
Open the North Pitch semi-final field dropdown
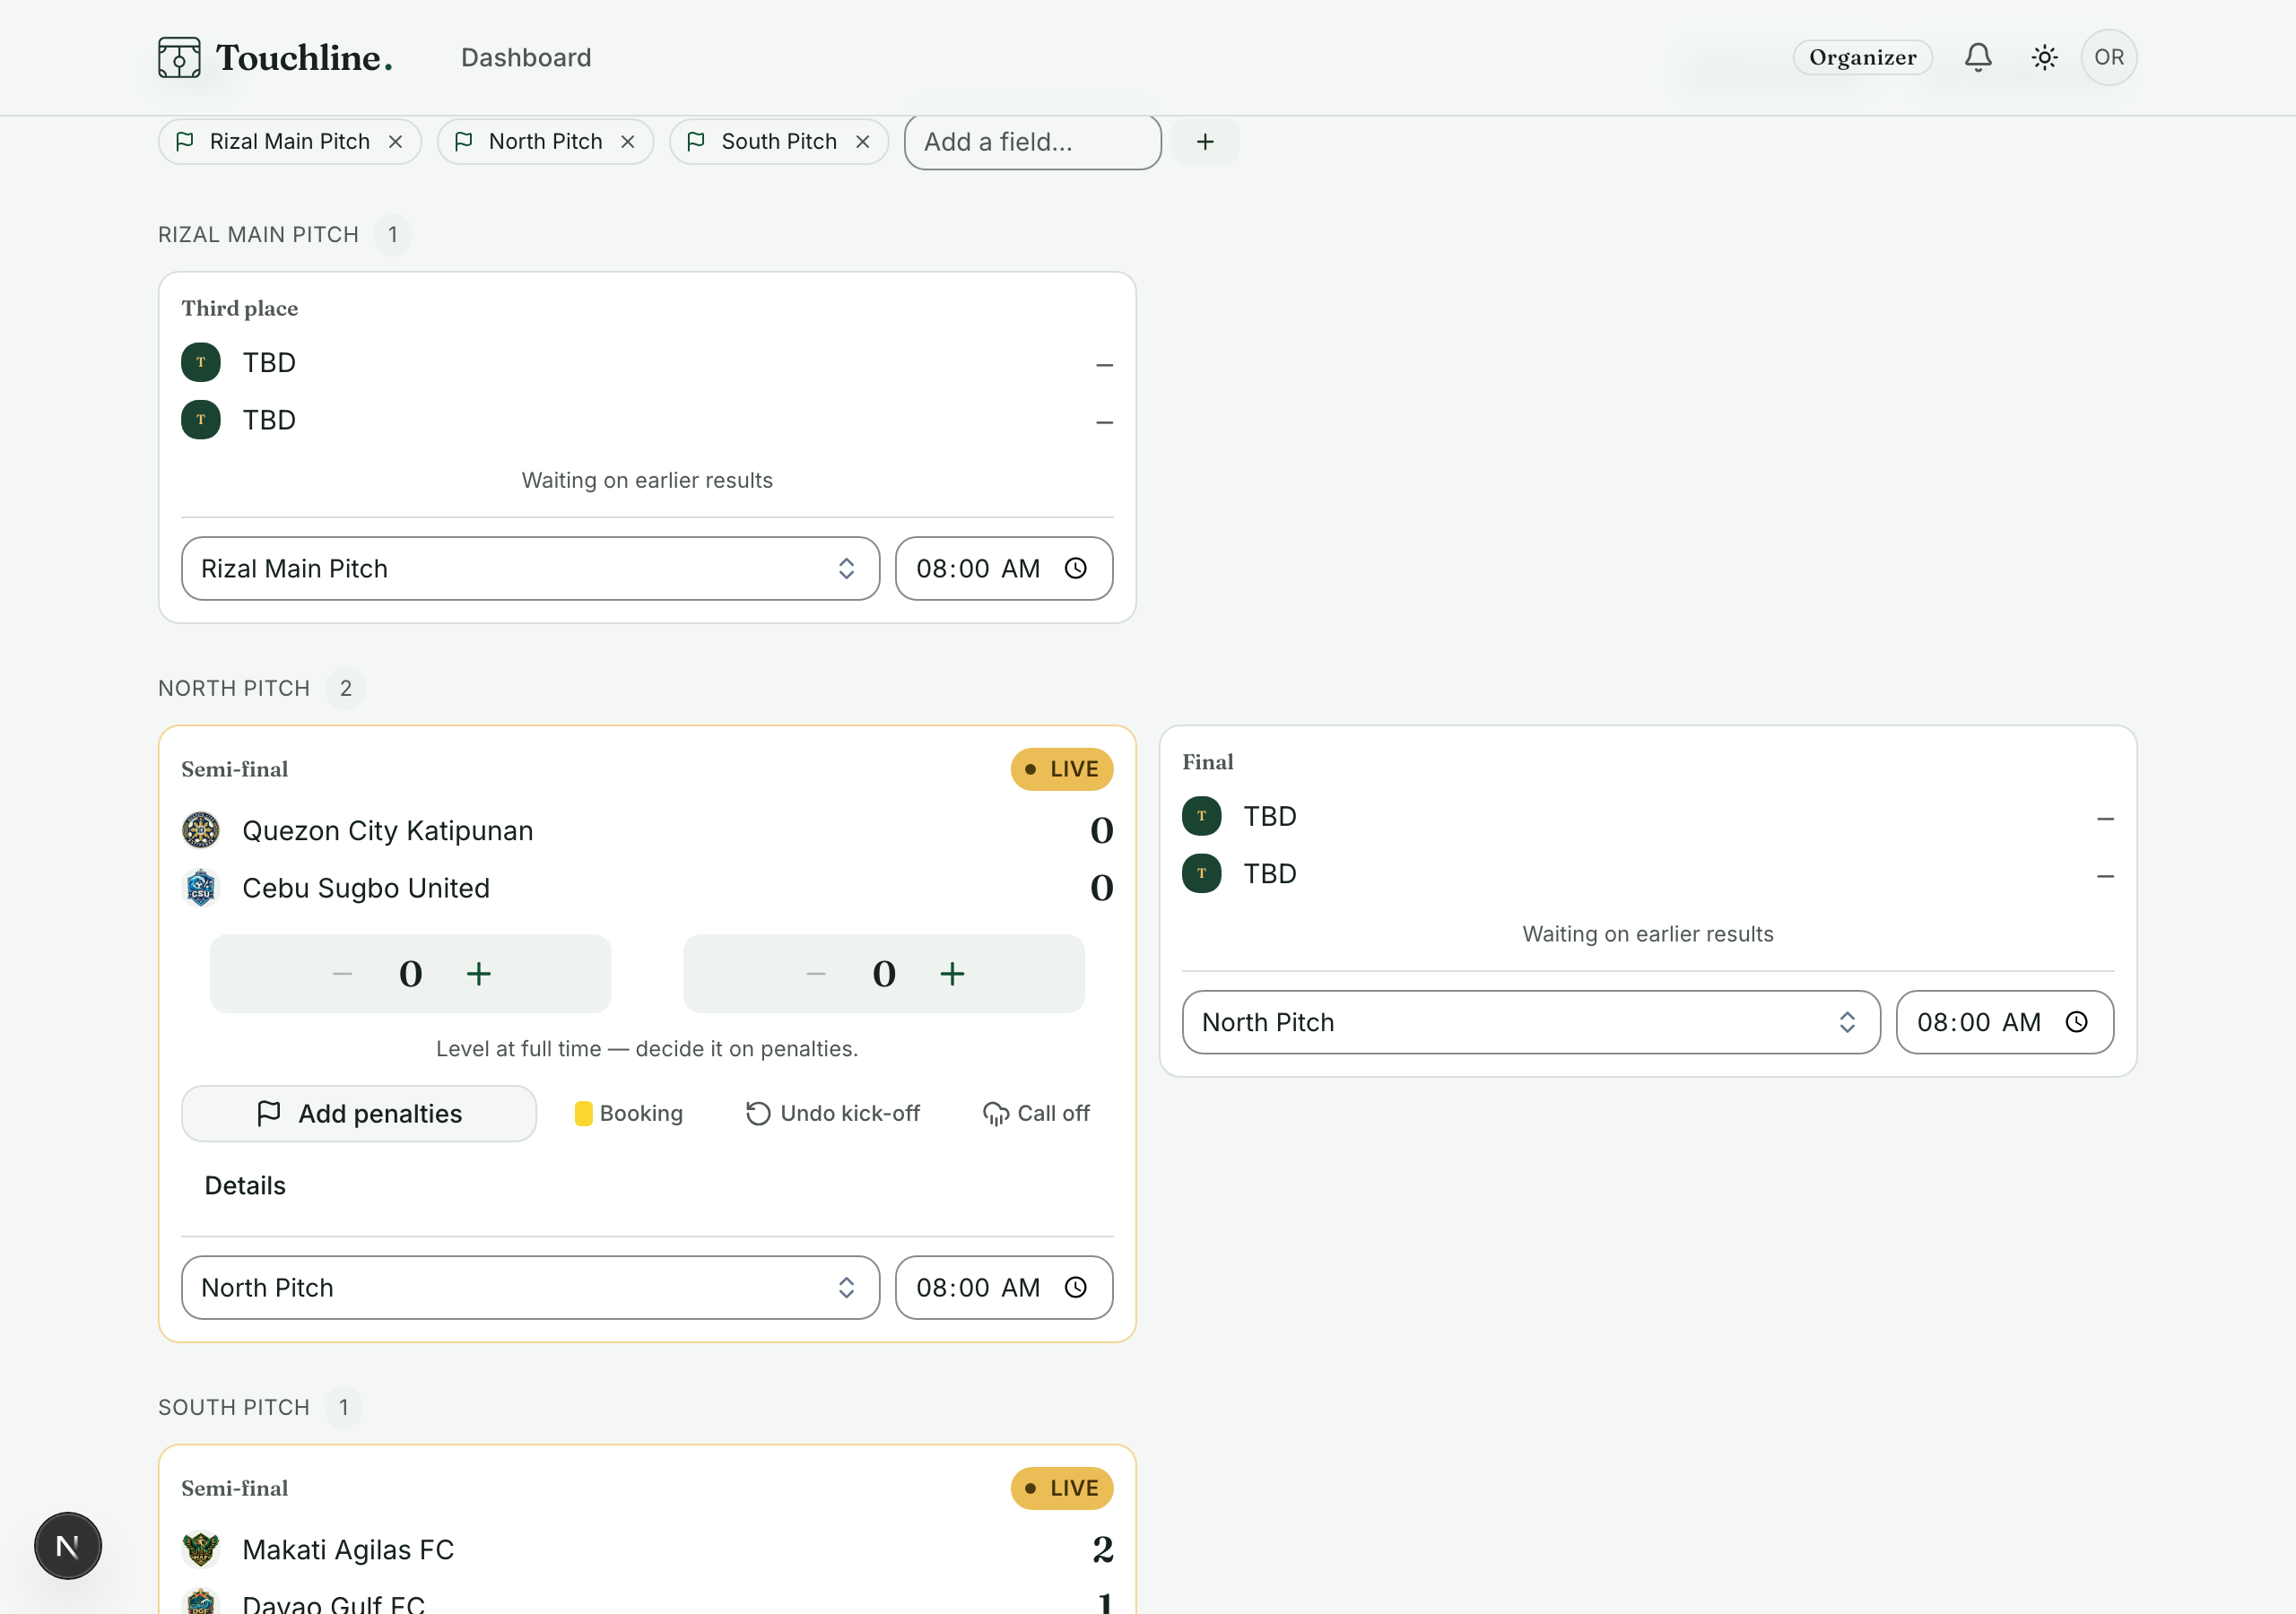coord(530,1287)
